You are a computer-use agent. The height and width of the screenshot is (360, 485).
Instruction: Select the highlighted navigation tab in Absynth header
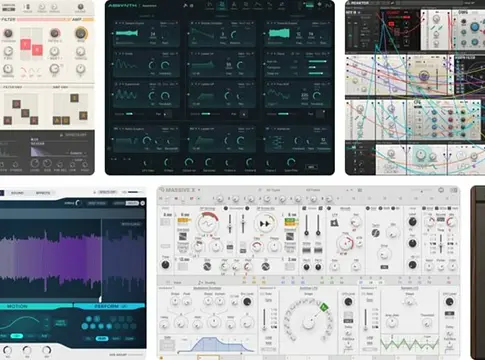tap(221, 5)
